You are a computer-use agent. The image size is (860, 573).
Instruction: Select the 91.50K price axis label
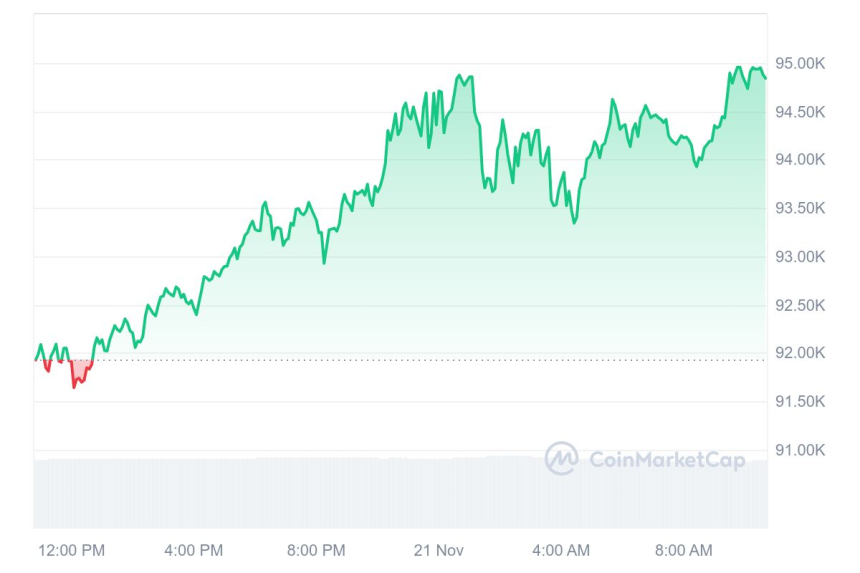coord(801,402)
